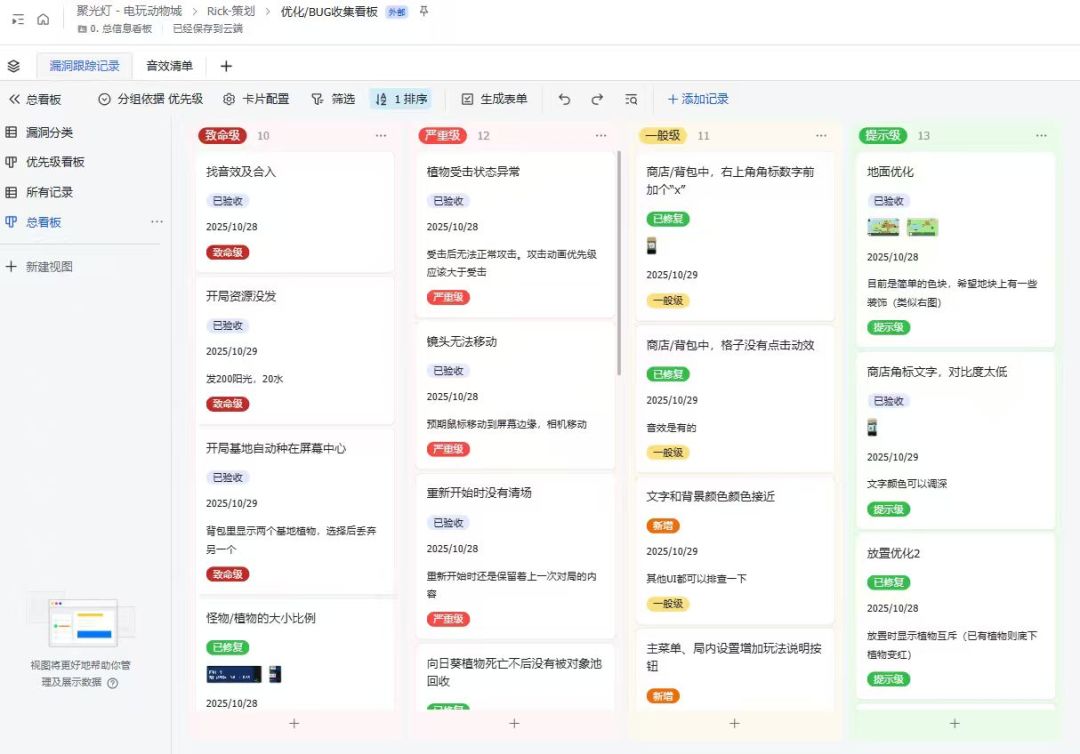Add a card to the 严重级 column
The image size is (1080, 754).
(x=515, y=724)
